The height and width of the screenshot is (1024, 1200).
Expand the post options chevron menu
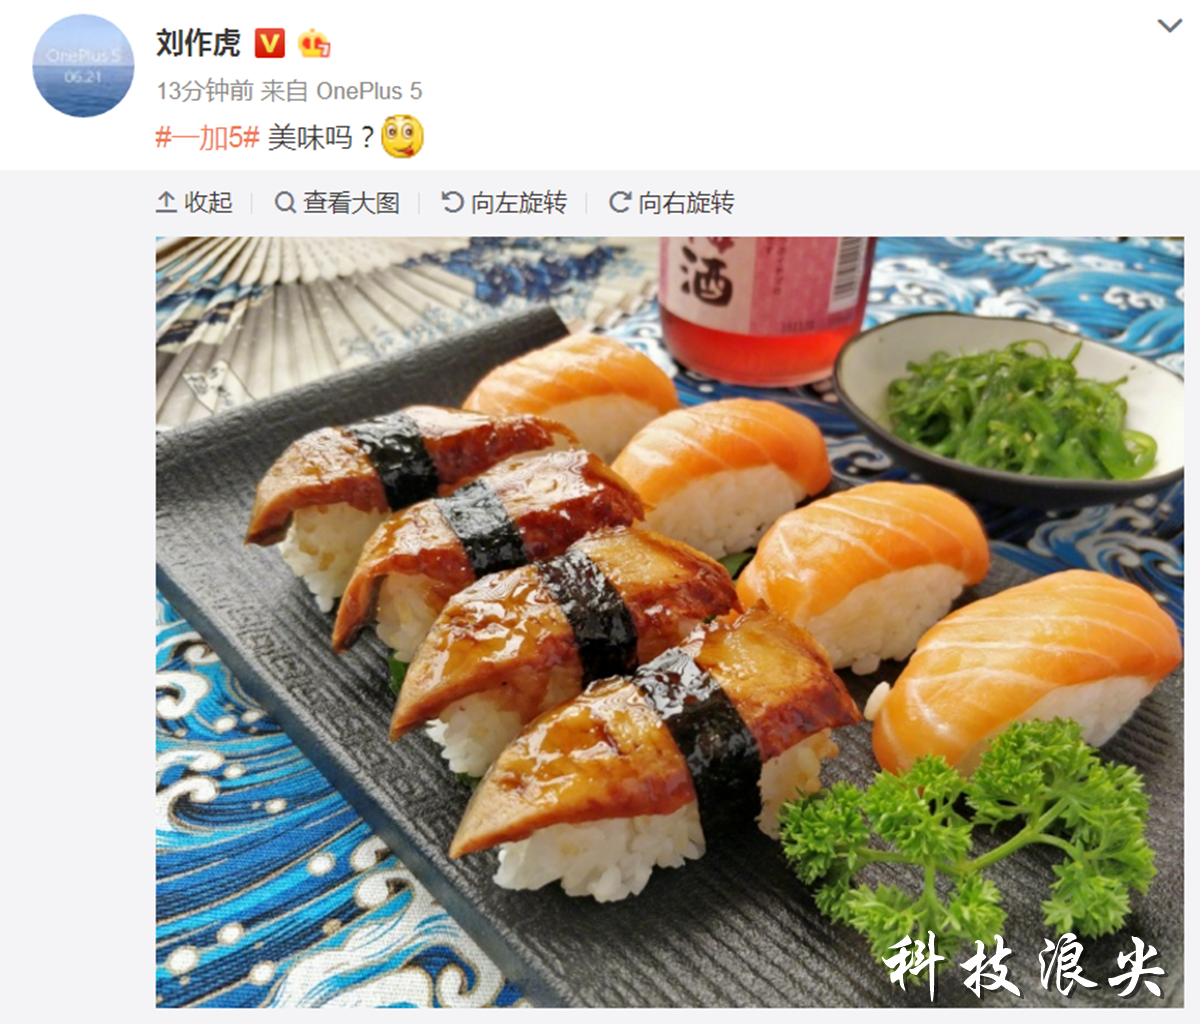pos(1170,26)
